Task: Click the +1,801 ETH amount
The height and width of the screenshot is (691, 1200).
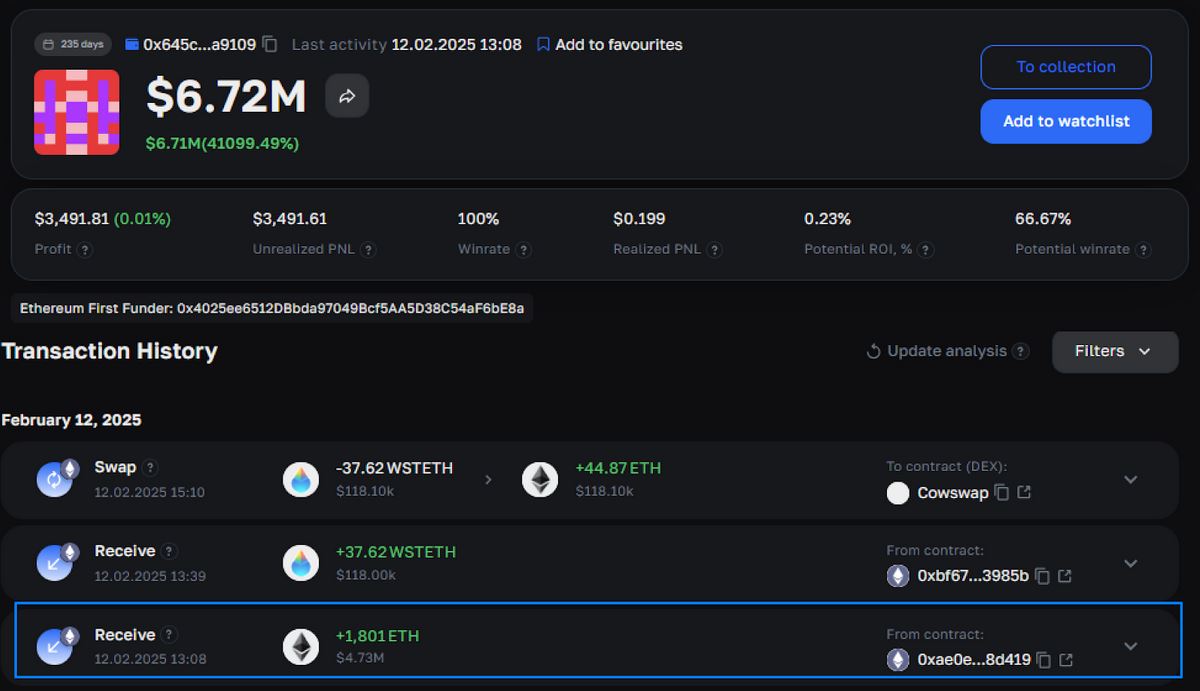Action: click(x=377, y=635)
